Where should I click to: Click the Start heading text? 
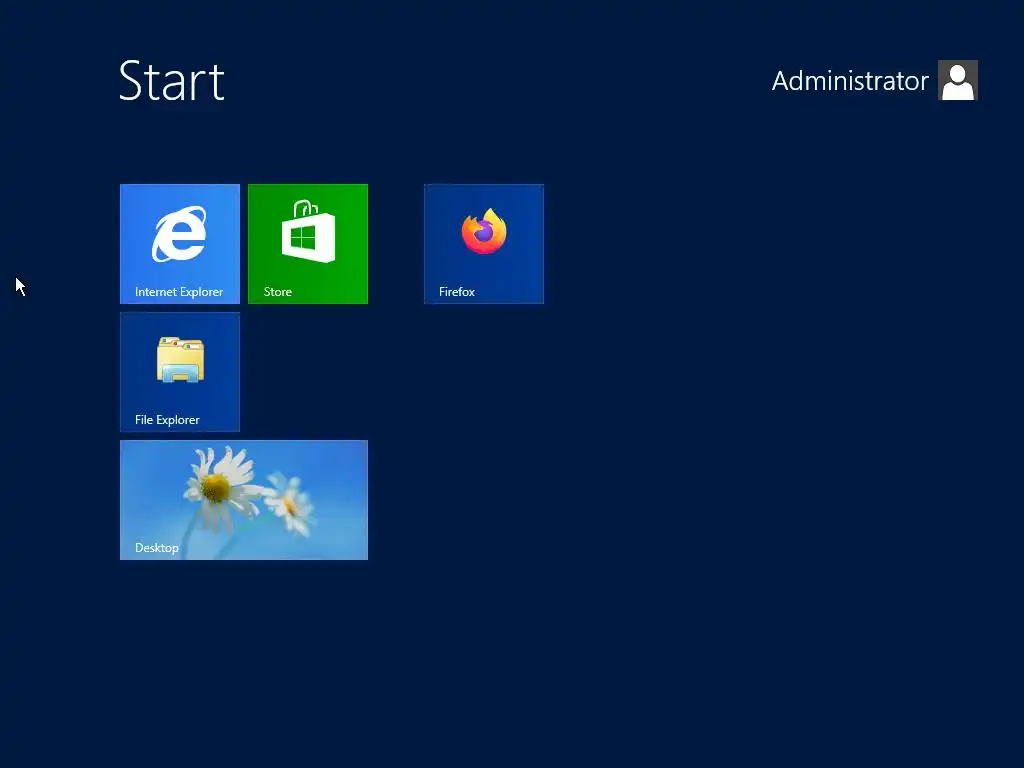(172, 81)
